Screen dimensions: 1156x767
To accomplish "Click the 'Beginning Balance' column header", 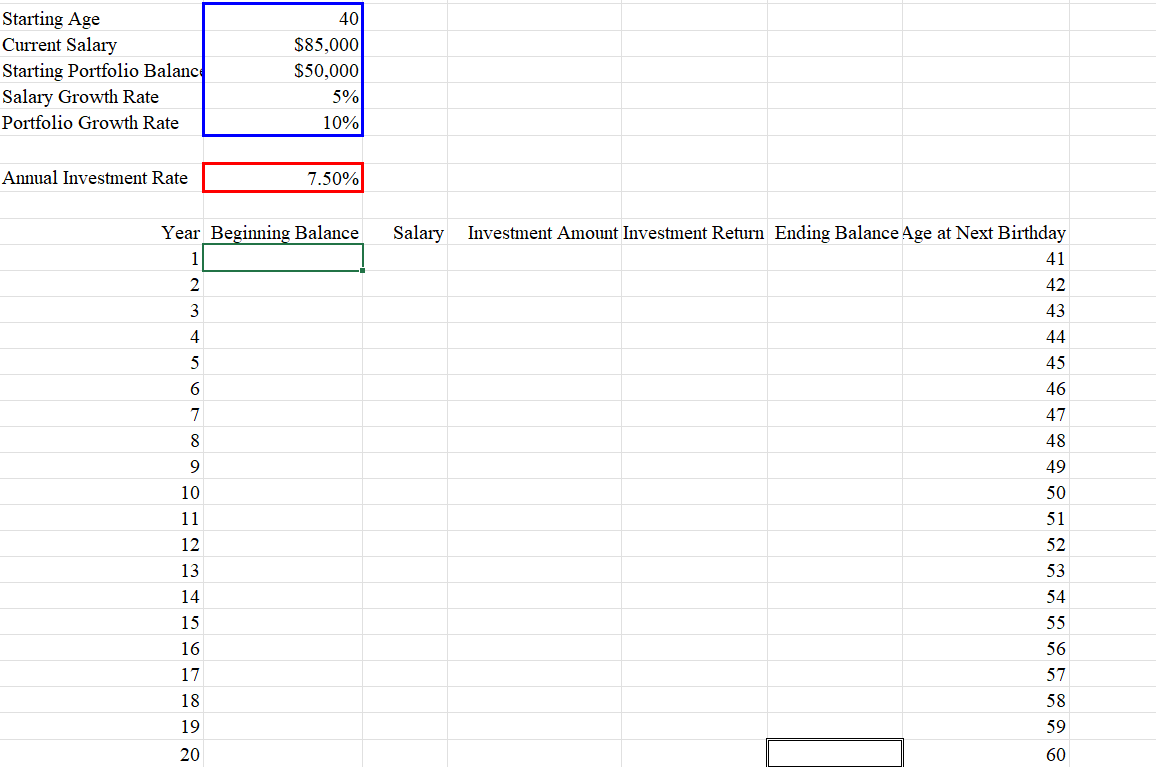I will [x=284, y=232].
